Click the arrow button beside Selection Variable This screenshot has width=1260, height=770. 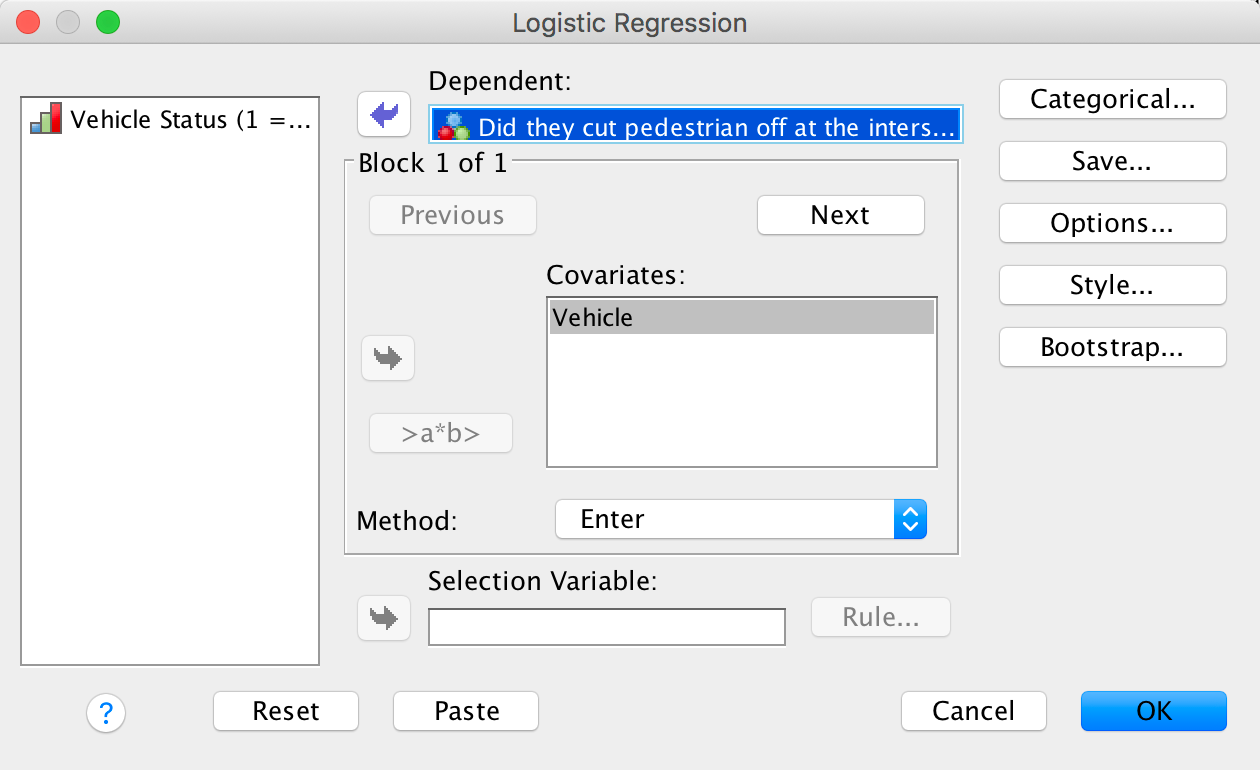(384, 617)
